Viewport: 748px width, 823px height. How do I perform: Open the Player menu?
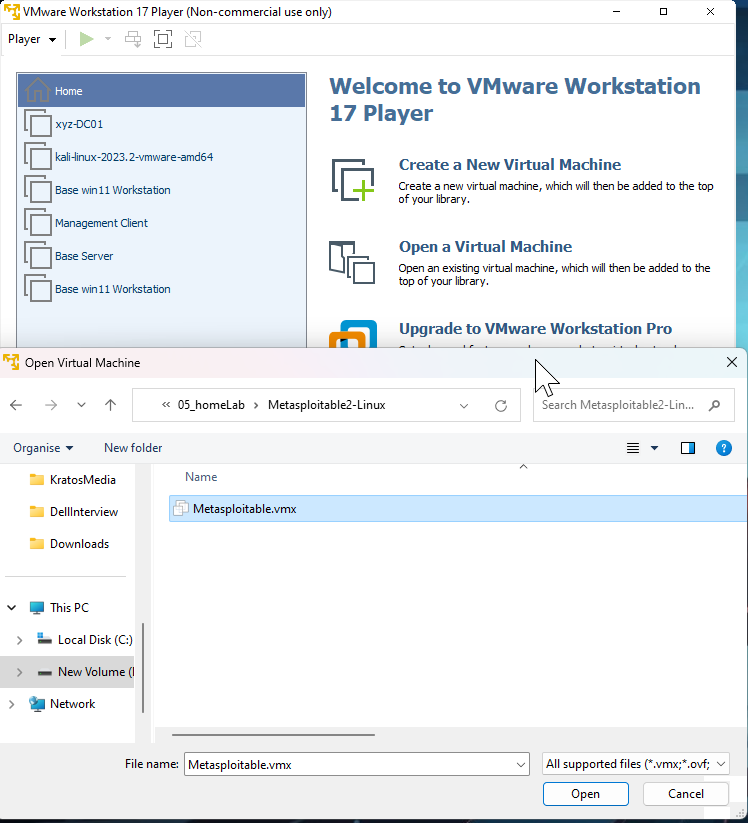(x=31, y=39)
